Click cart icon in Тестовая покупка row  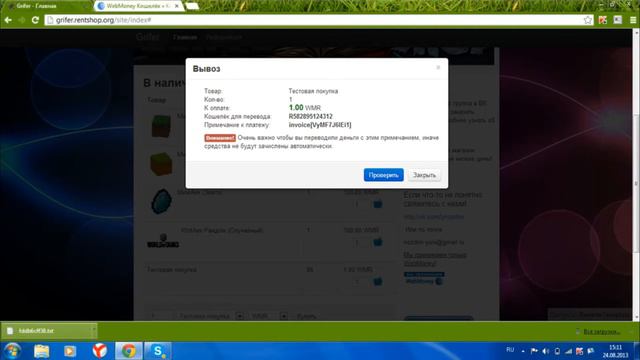click(378, 281)
